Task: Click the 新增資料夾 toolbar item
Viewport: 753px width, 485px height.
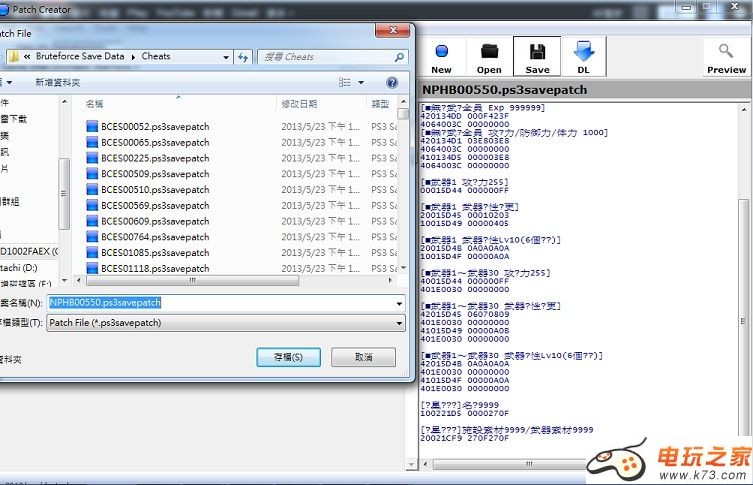Action: (x=57, y=82)
